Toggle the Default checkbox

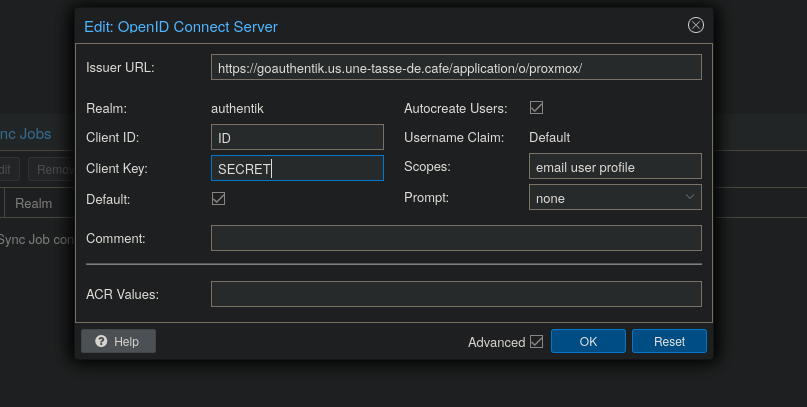coord(218,199)
